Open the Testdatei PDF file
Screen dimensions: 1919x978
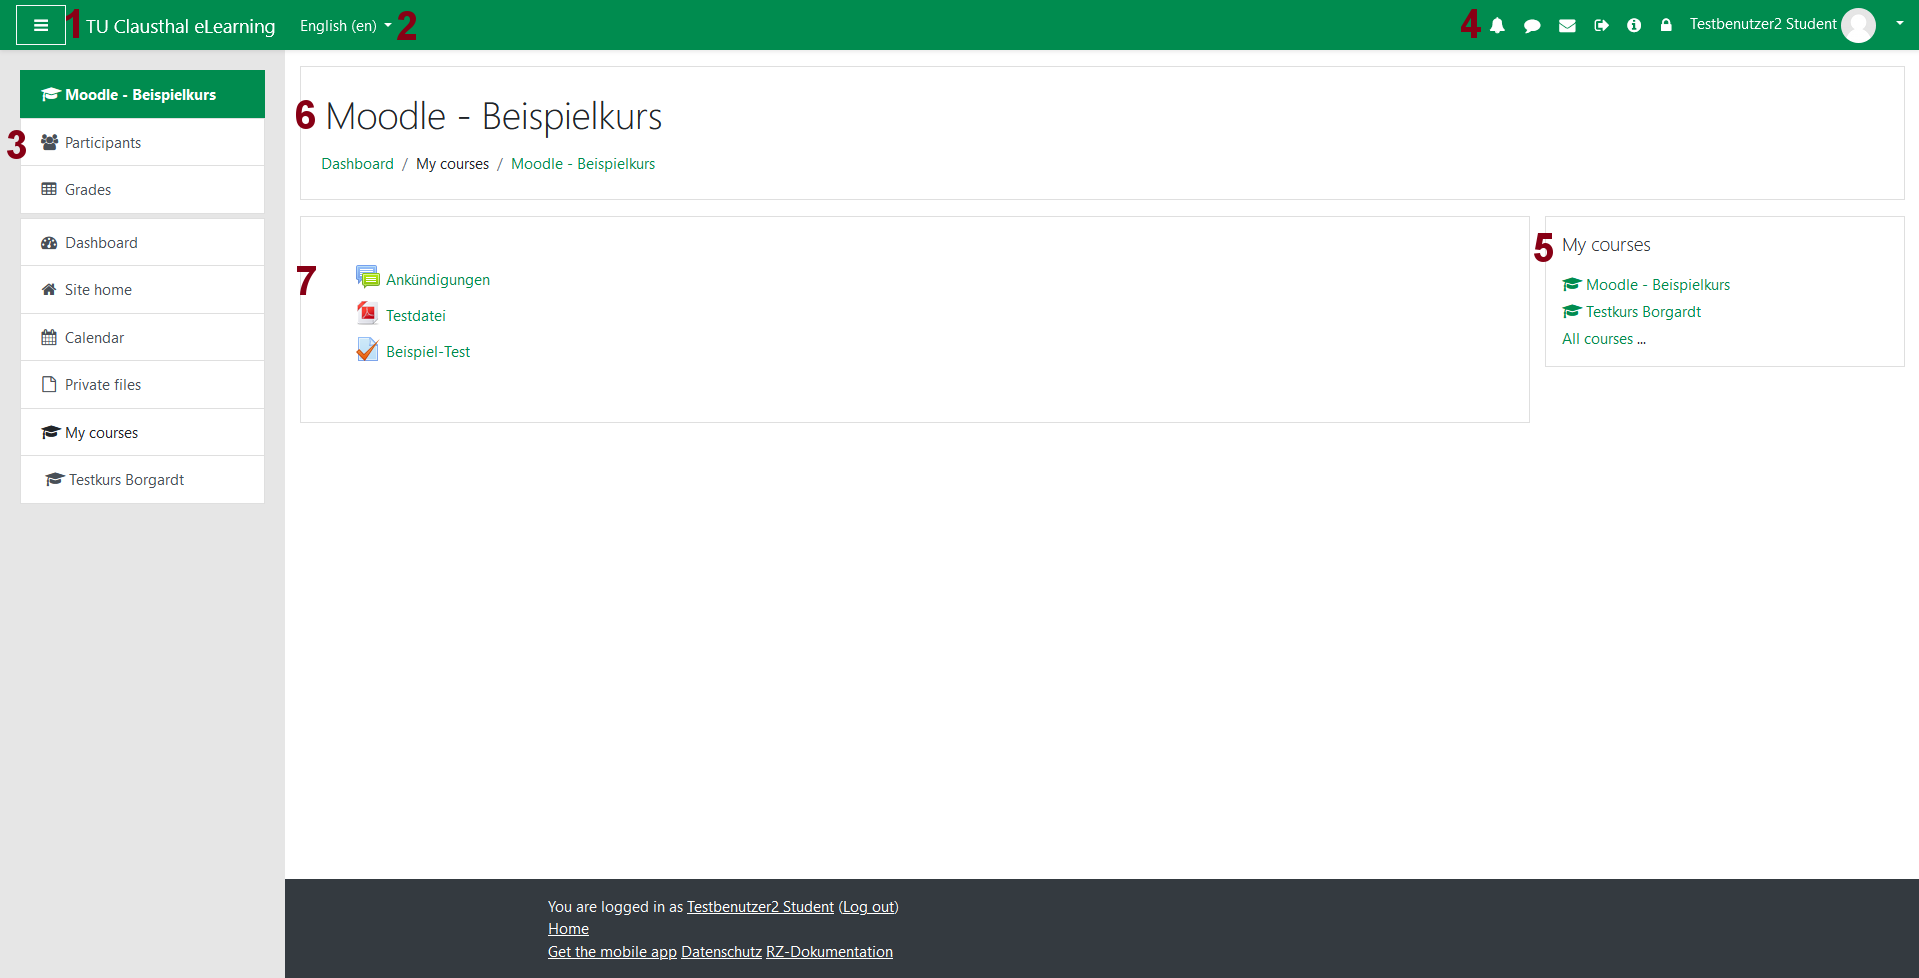click(x=415, y=316)
